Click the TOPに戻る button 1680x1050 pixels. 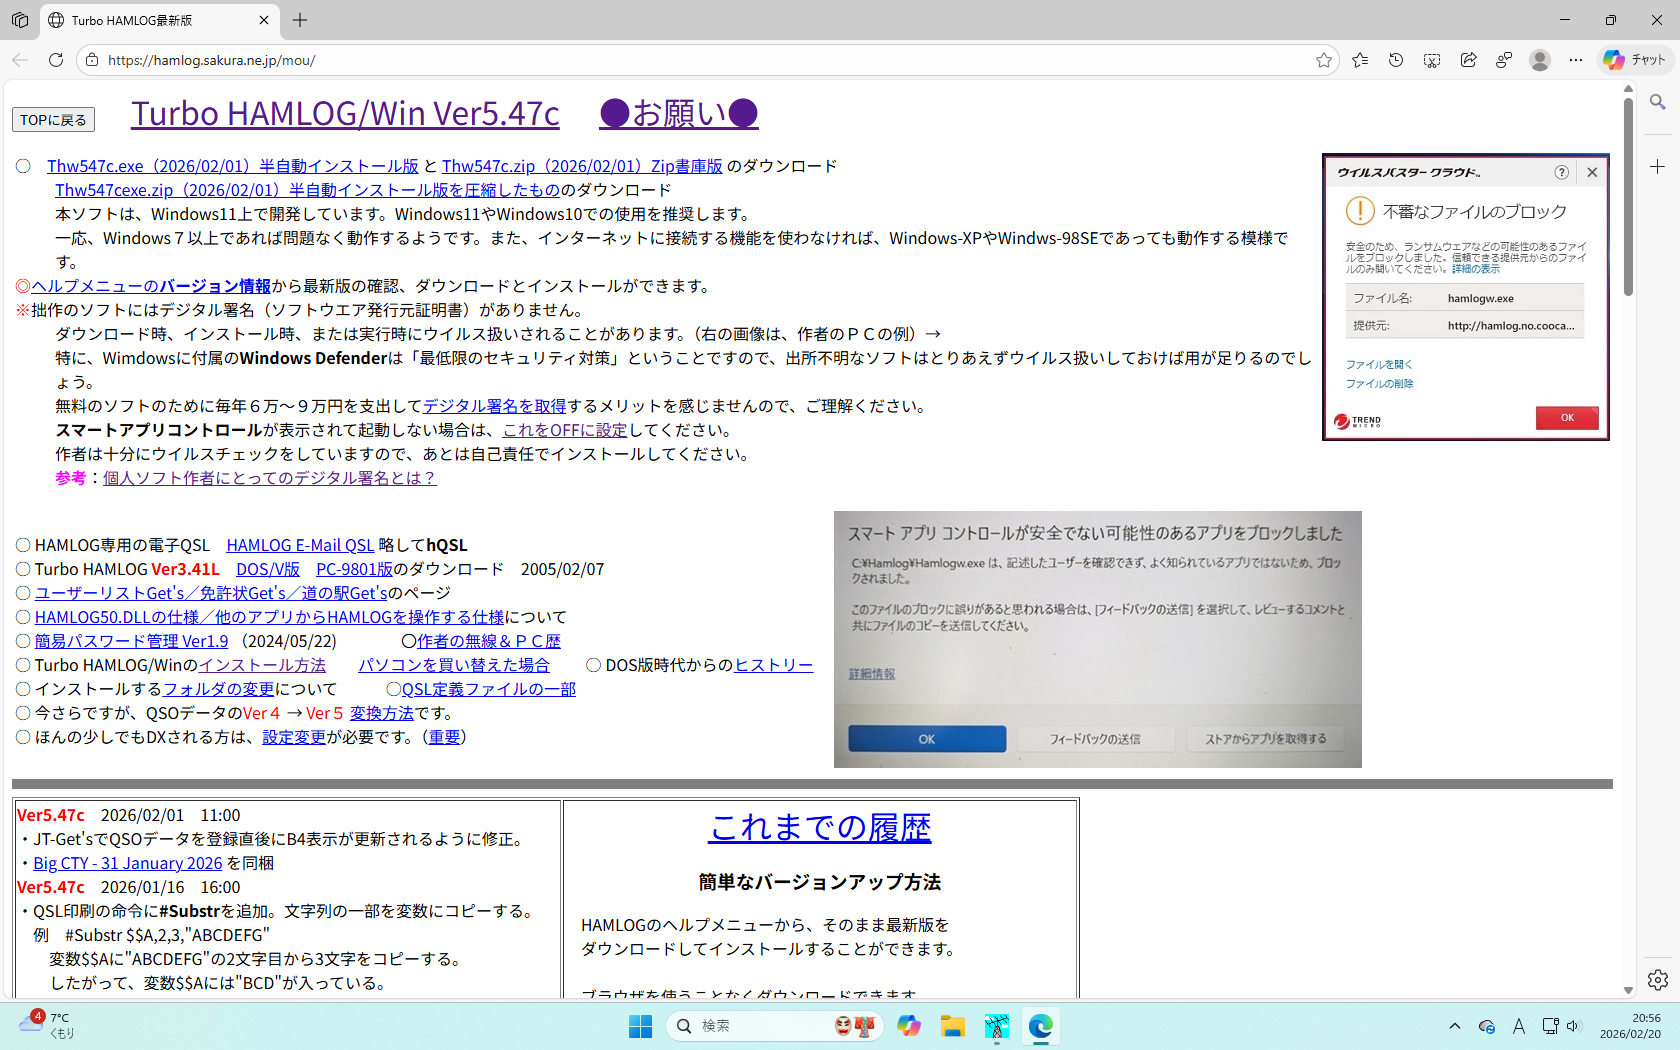pyautogui.click(x=53, y=120)
